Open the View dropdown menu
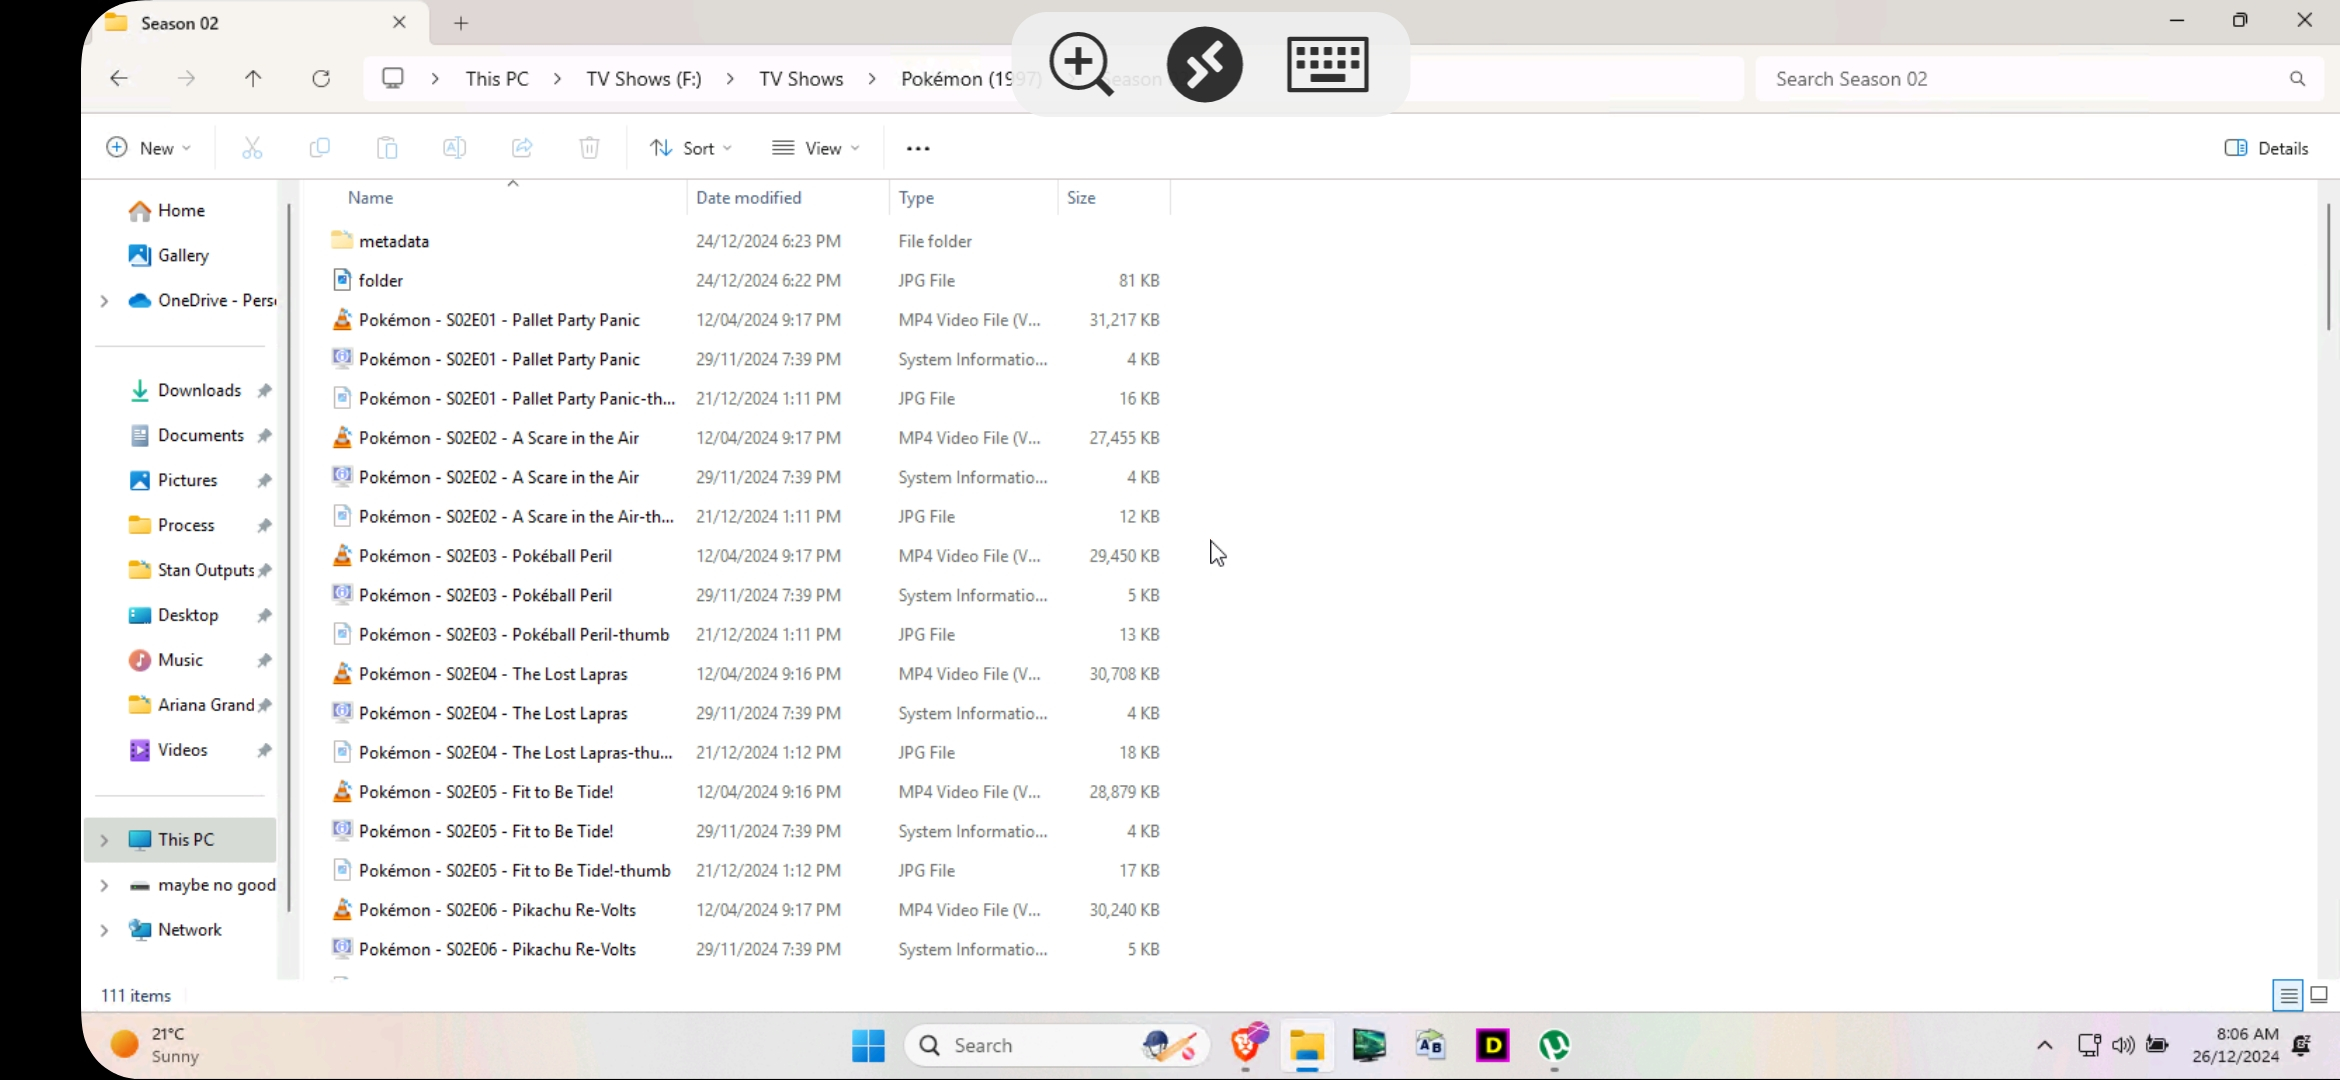This screenshot has height=1080, width=2340. pyautogui.click(x=816, y=148)
